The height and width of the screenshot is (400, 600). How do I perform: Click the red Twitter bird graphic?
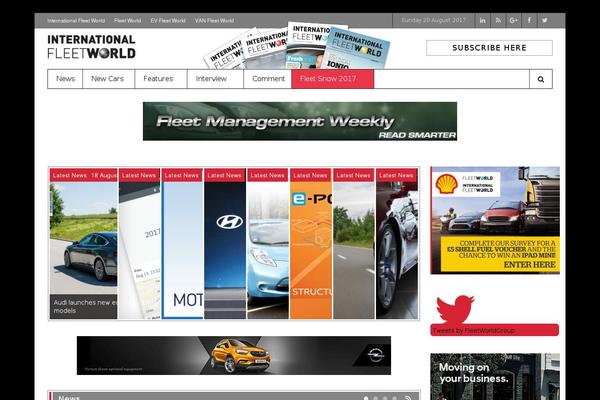tap(455, 309)
